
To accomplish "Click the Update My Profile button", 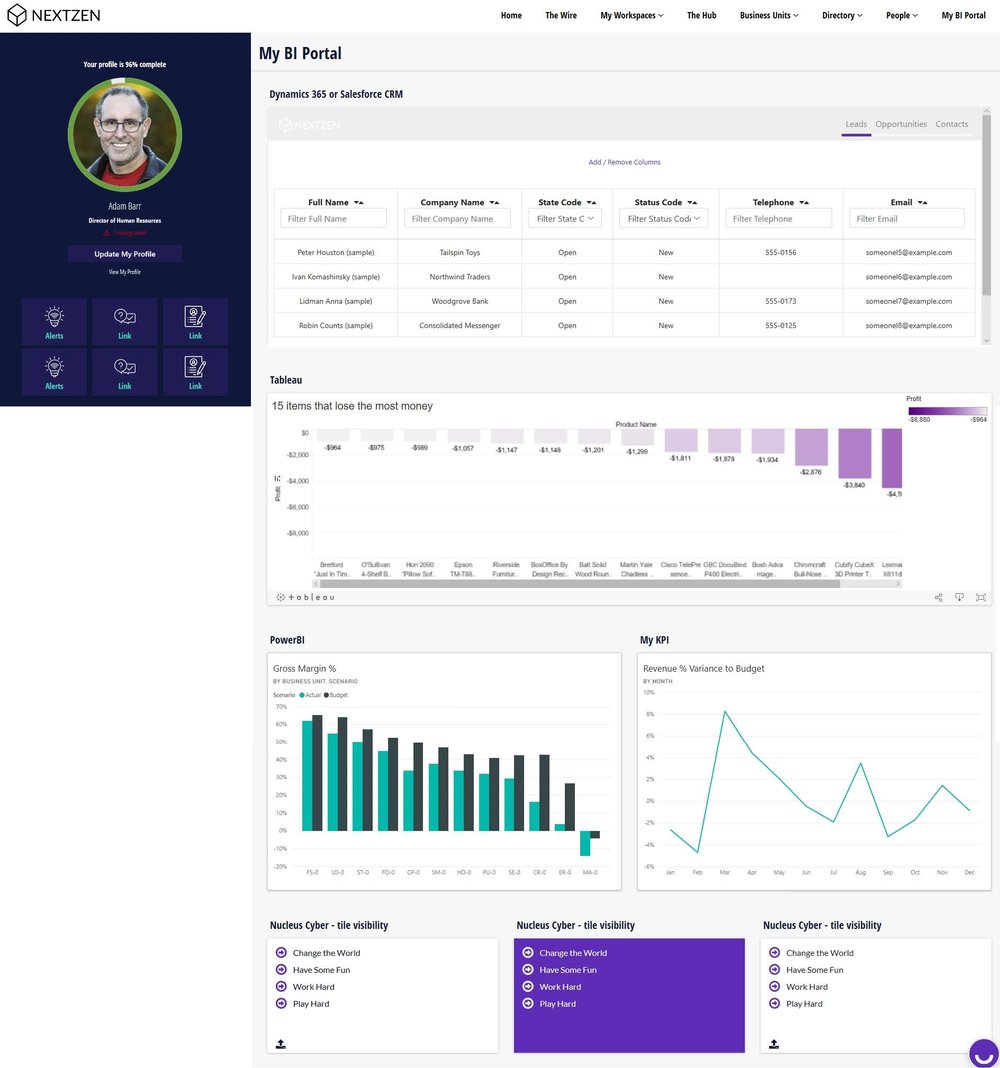I will (125, 253).
